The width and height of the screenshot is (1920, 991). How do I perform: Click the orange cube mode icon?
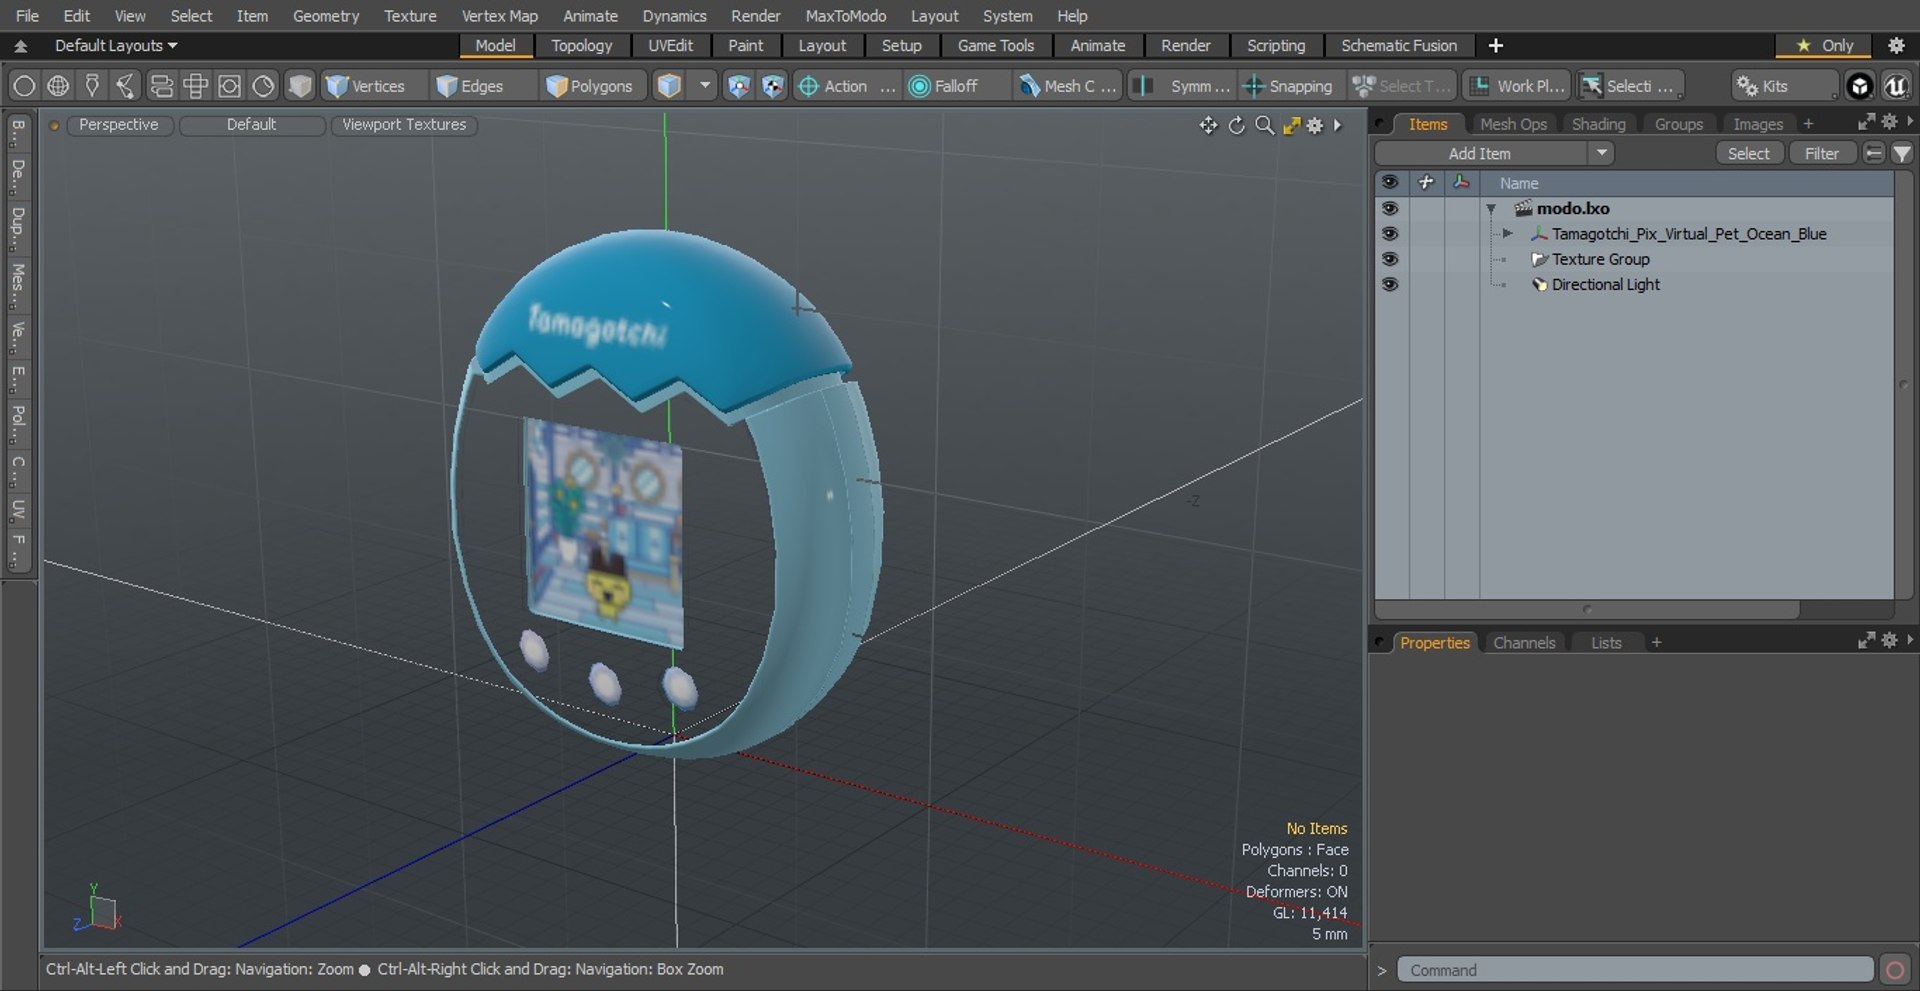pos(669,86)
